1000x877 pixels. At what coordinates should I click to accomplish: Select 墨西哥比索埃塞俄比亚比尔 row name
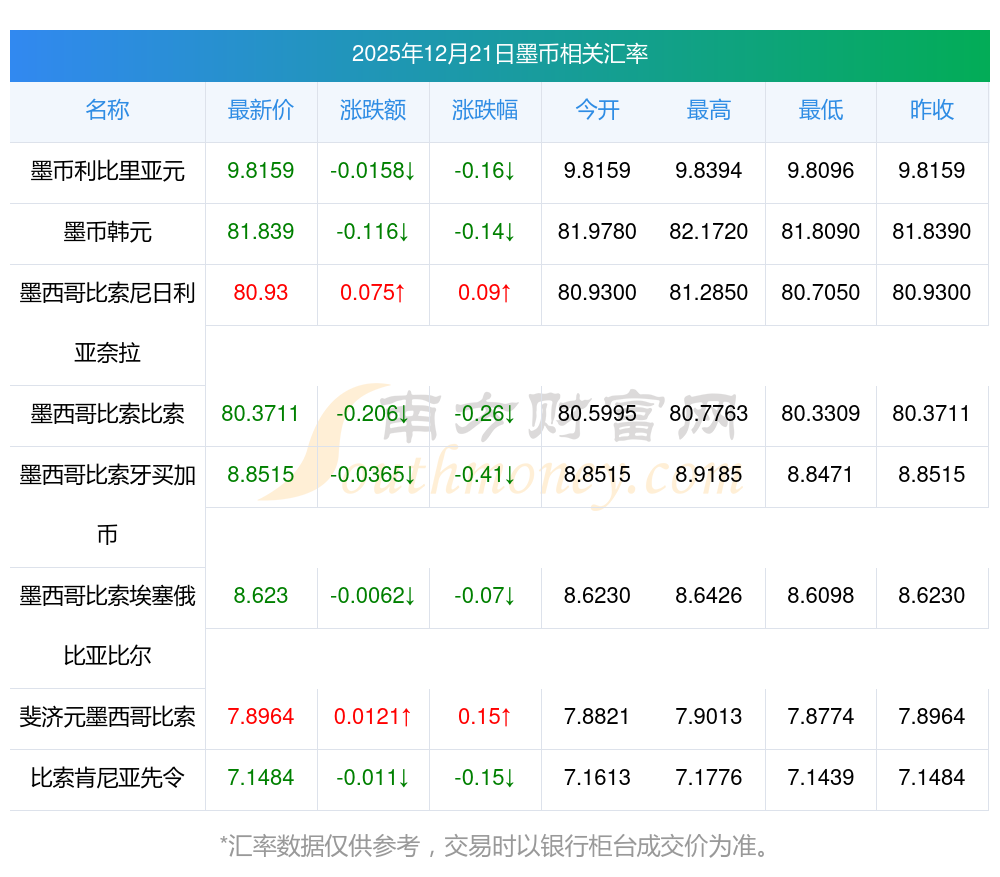(107, 625)
